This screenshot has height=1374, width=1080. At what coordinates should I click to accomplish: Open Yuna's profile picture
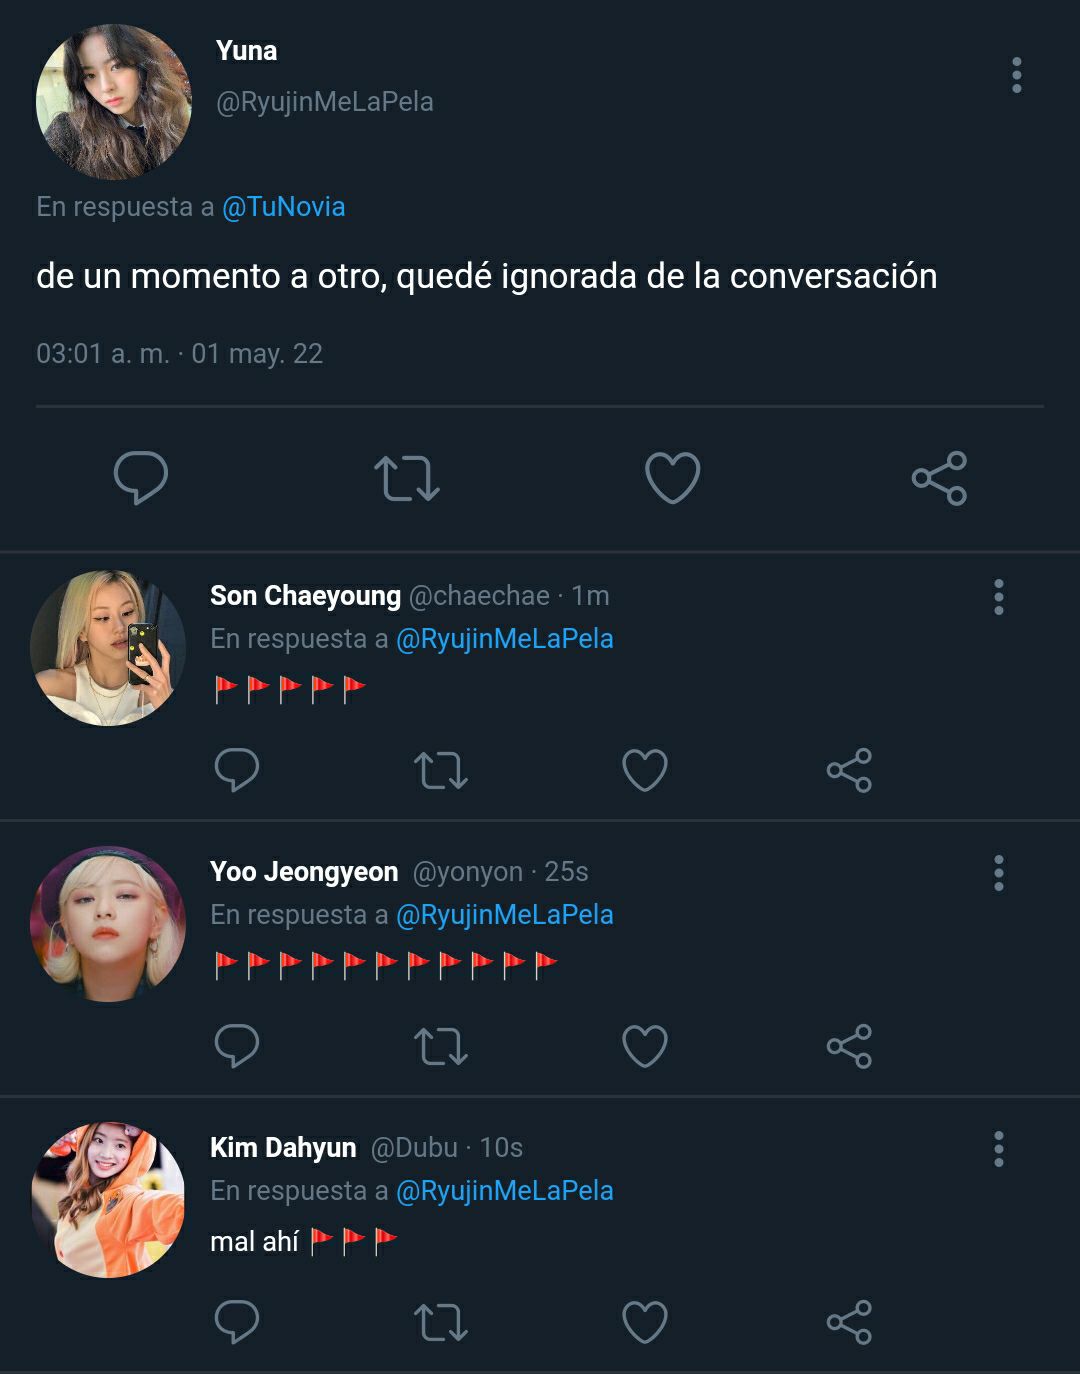point(113,102)
